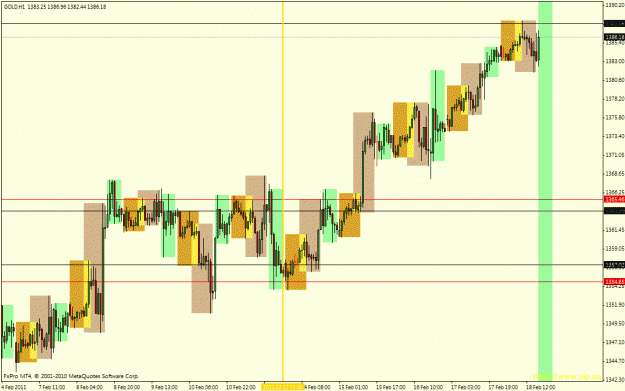This screenshot has height=391, width=625.
Task: Click the 1351.90 price scale value
Action: click(615, 305)
